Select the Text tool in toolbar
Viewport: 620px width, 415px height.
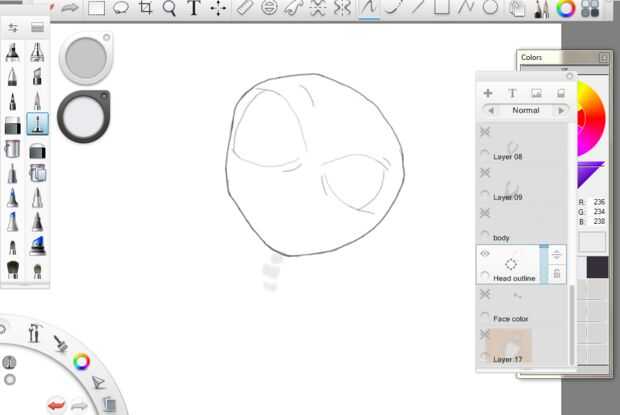[194, 8]
